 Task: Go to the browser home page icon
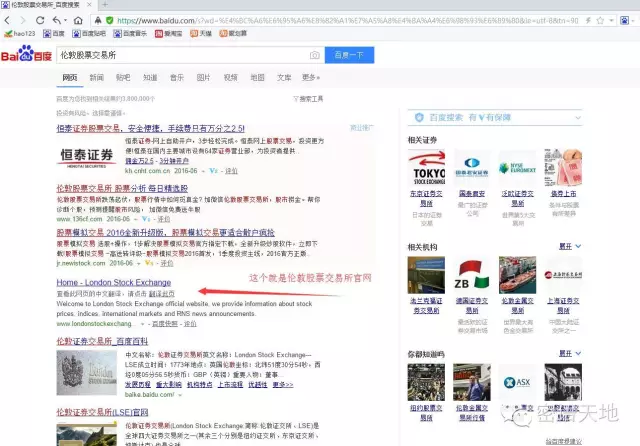[x=78, y=20]
